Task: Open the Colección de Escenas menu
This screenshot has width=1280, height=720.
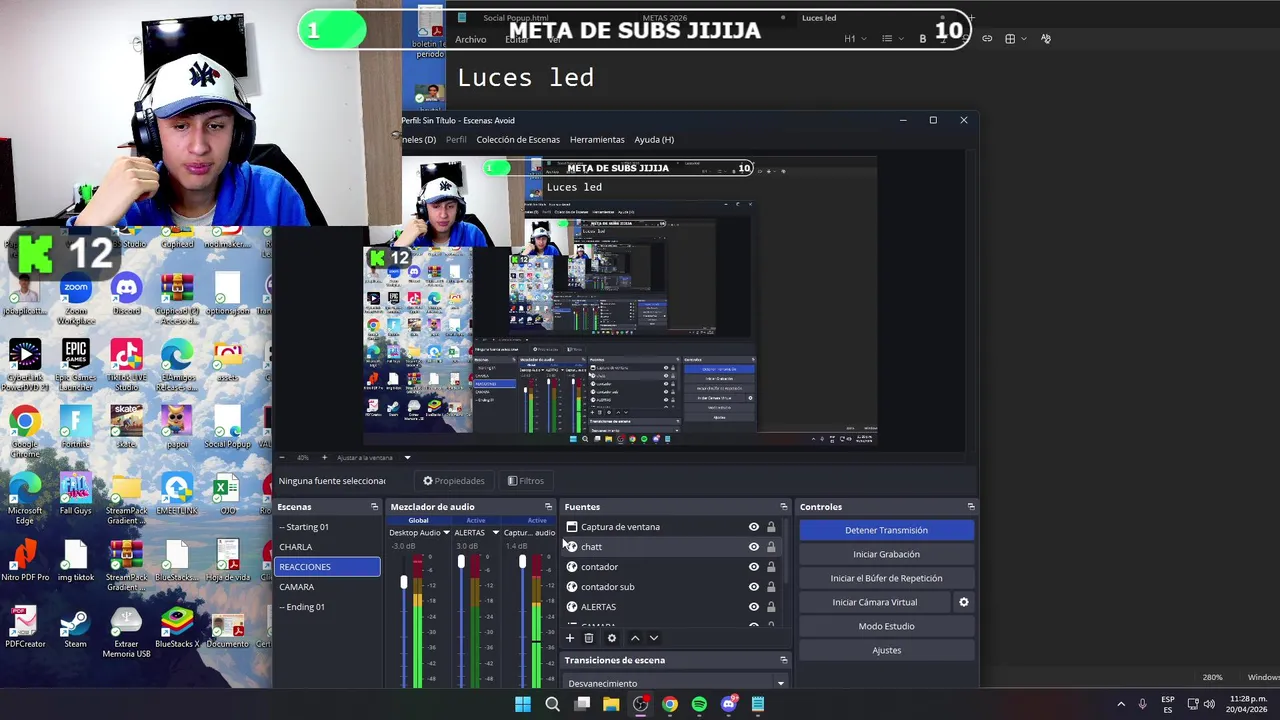Action: pos(518,140)
